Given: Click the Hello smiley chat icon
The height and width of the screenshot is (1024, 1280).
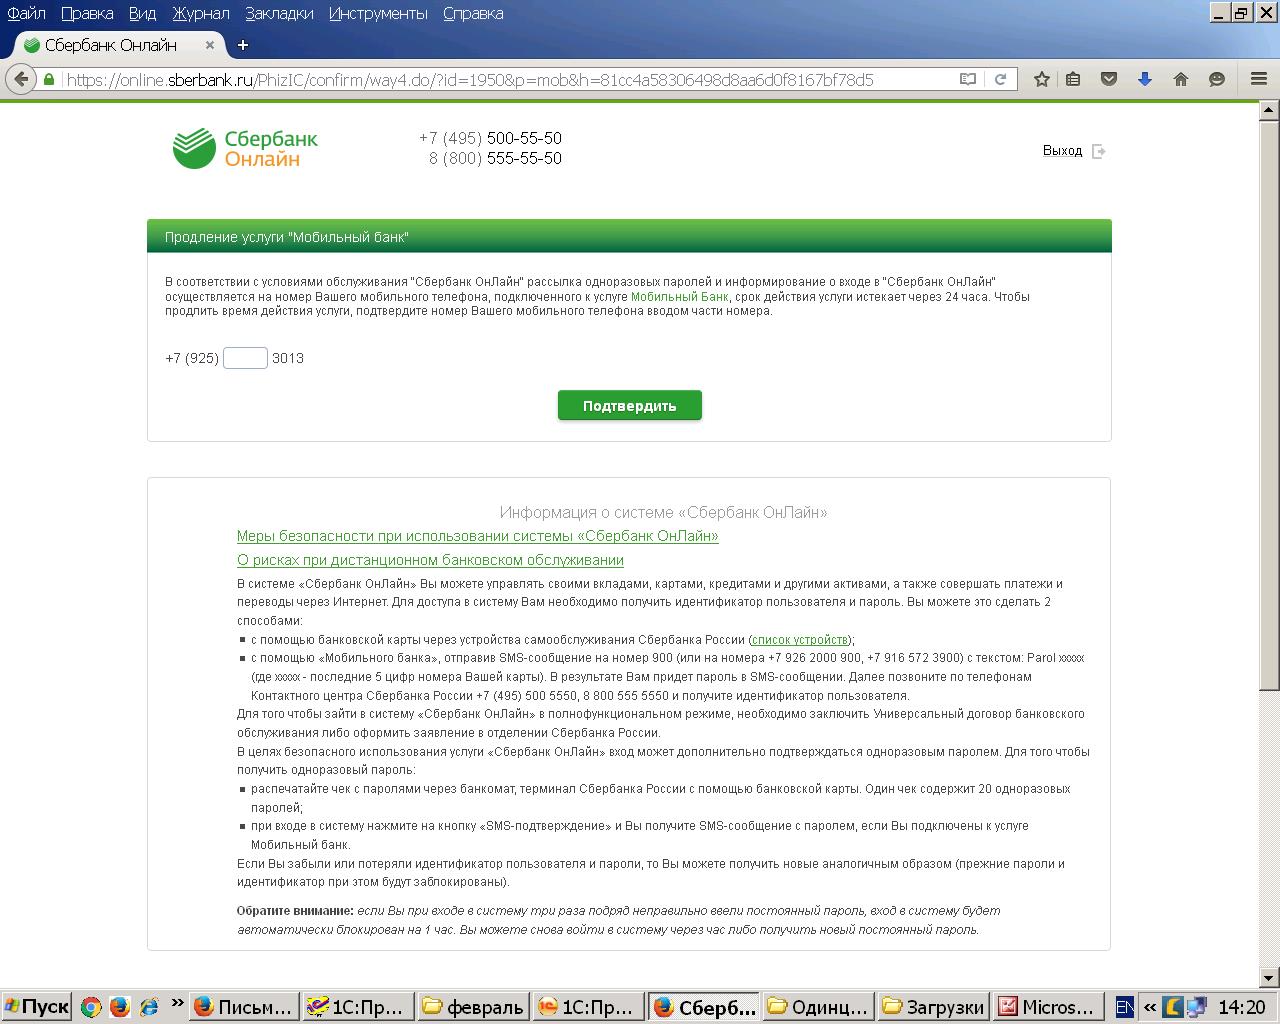Looking at the screenshot, I should pyautogui.click(x=1217, y=79).
